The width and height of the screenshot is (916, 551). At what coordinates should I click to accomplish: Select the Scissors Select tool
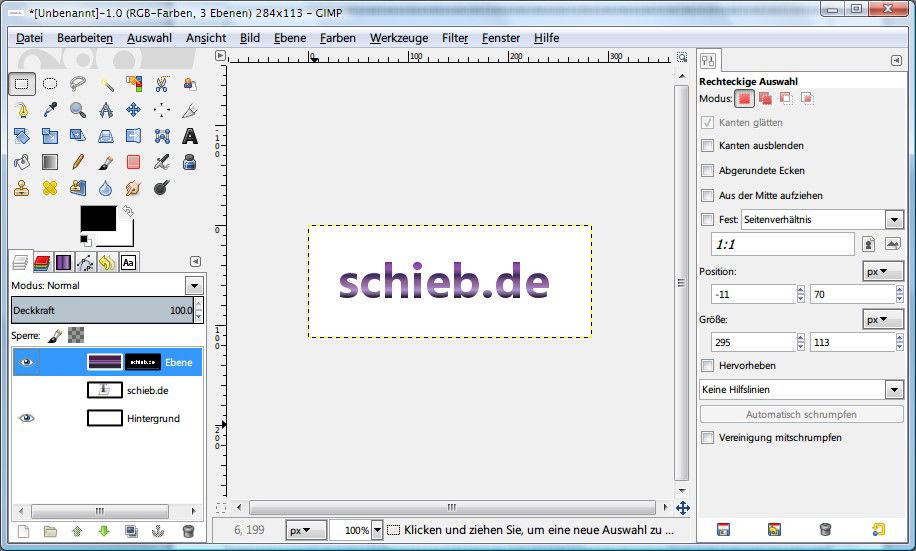click(162, 84)
